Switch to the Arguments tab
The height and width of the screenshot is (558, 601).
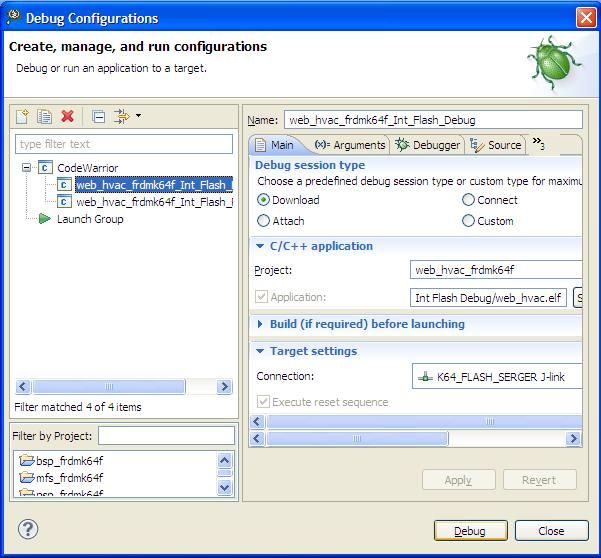[350, 145]
